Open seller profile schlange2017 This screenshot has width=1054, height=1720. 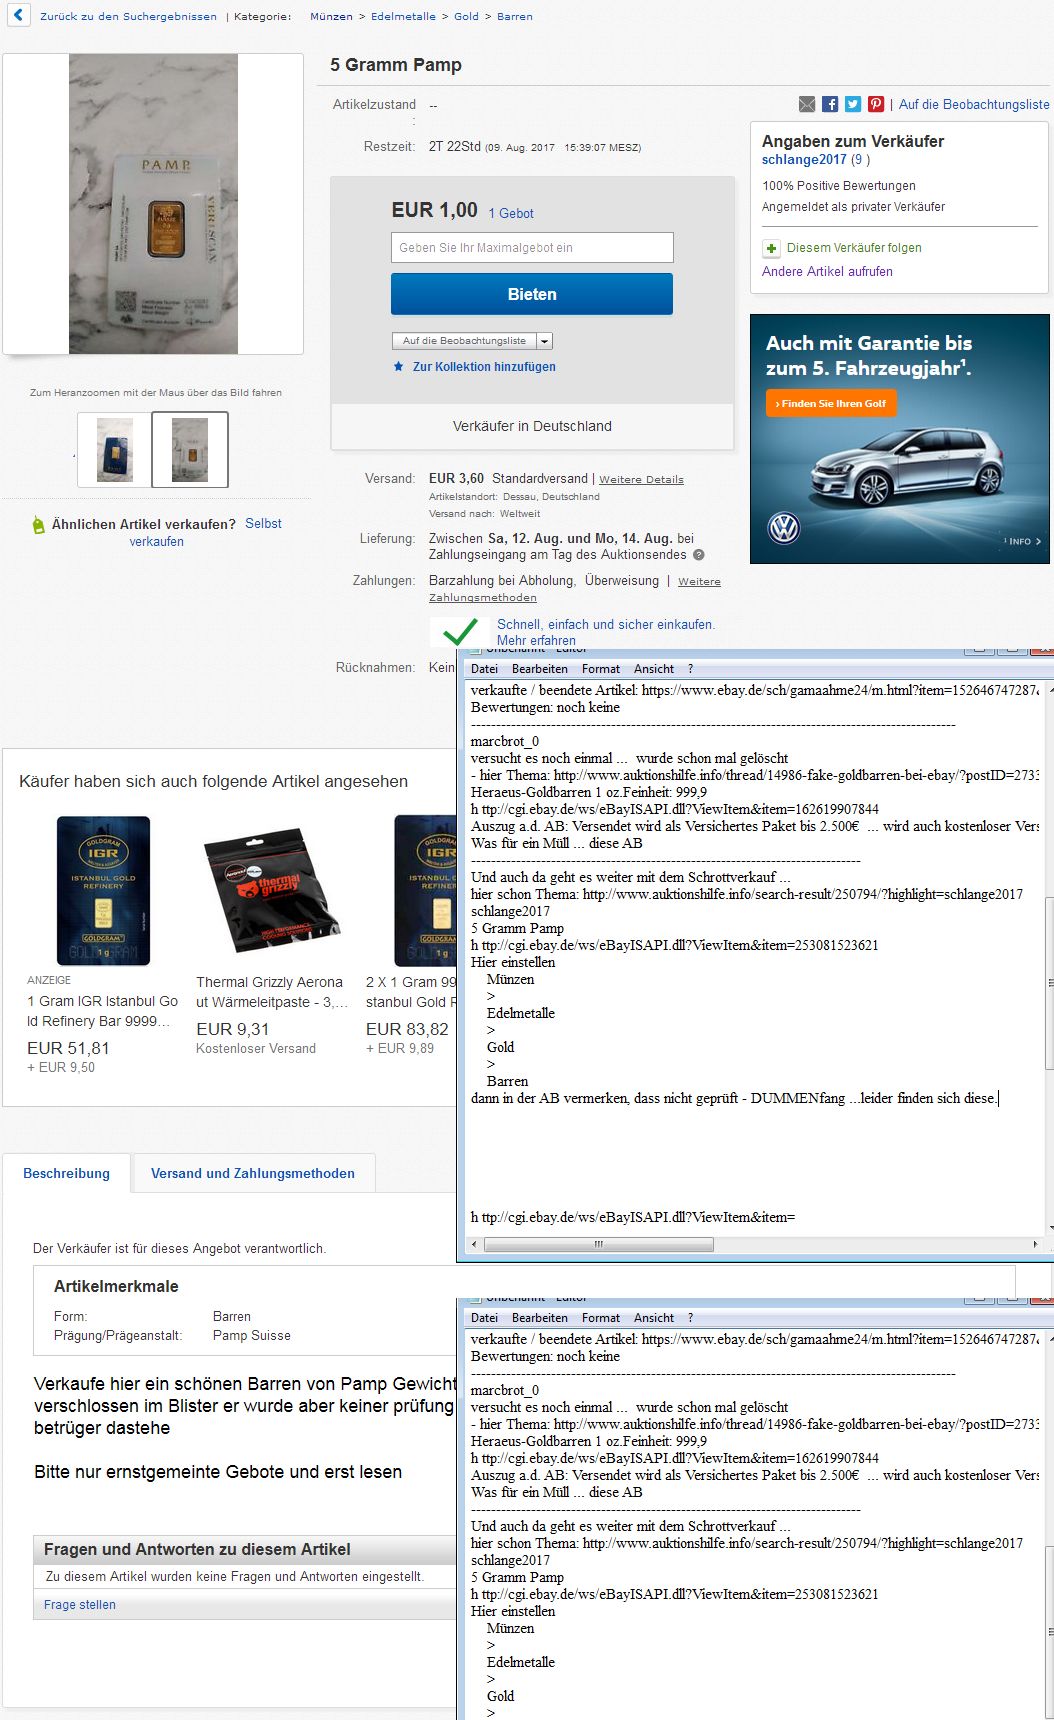click(804, 159)
